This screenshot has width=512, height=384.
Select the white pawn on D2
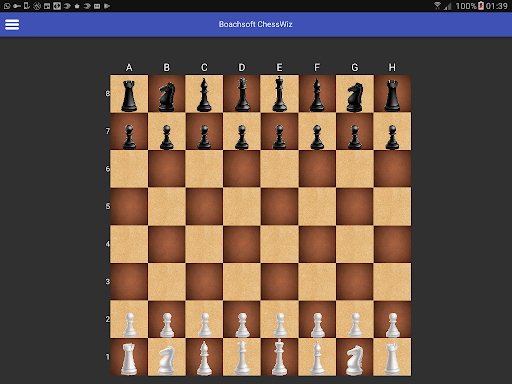[x=242, y=319]
